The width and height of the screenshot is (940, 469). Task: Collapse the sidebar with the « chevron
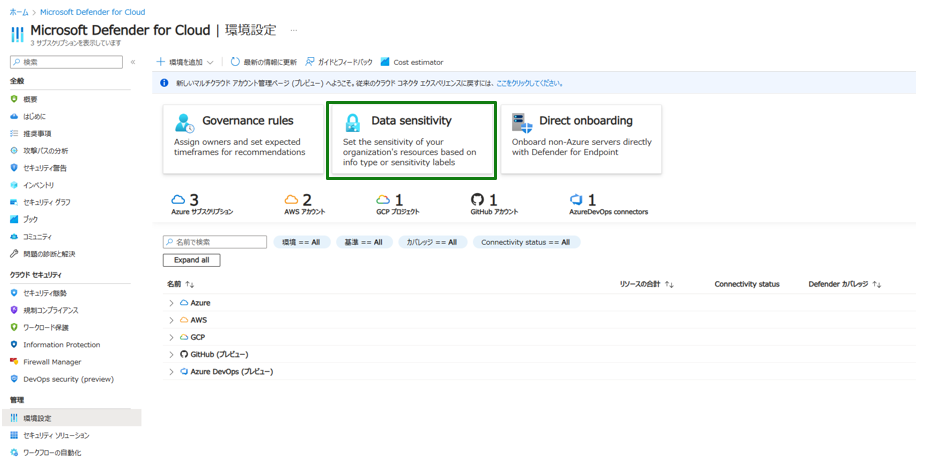(133, 62)
